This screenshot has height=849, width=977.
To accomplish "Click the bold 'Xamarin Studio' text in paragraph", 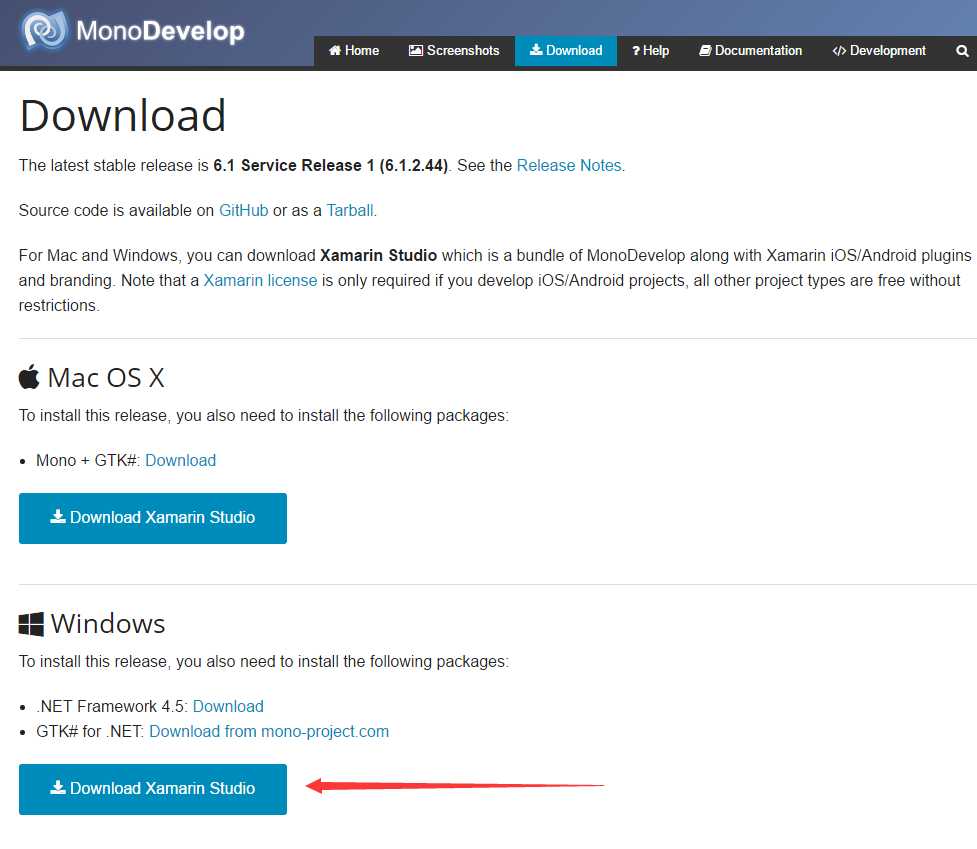I will [x=378, y=255].
